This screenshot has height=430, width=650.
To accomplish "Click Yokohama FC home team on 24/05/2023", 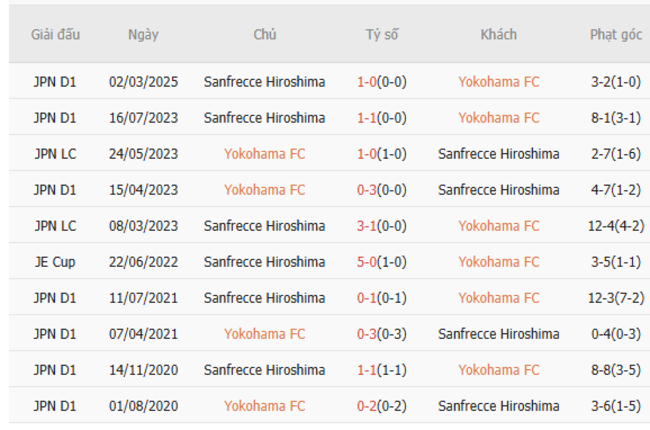I will 264,154.
